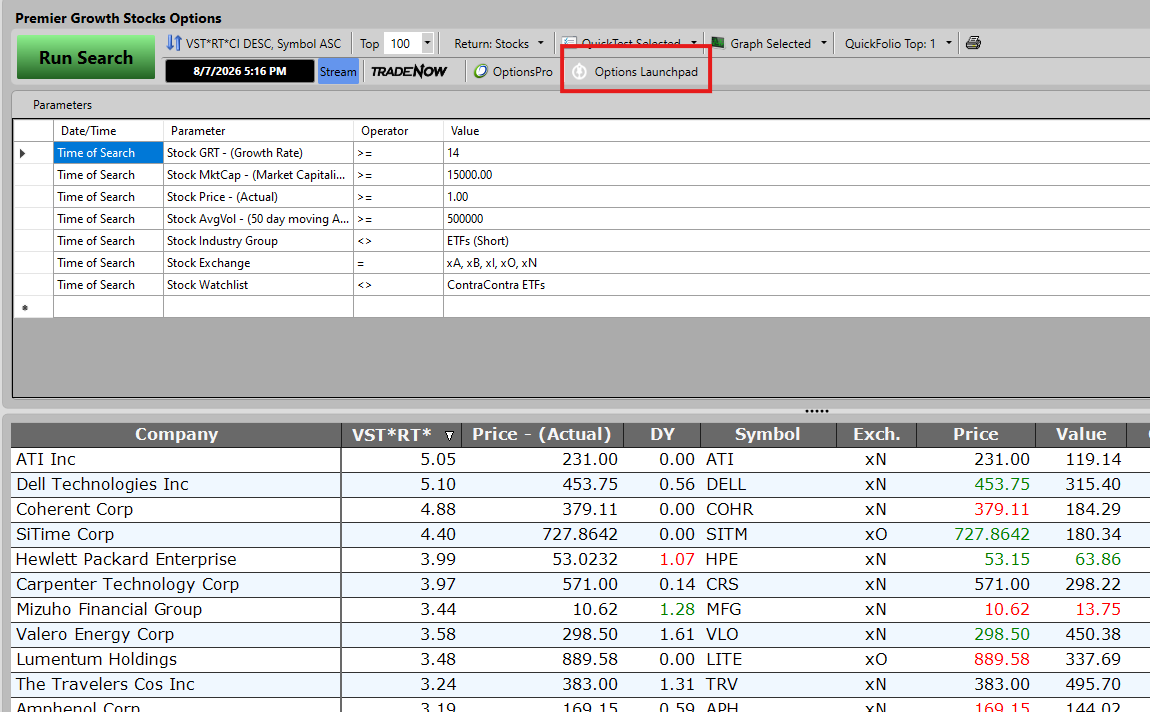1150x712 pixels.
Task: Click the TradeNow button
Action: 409,71
